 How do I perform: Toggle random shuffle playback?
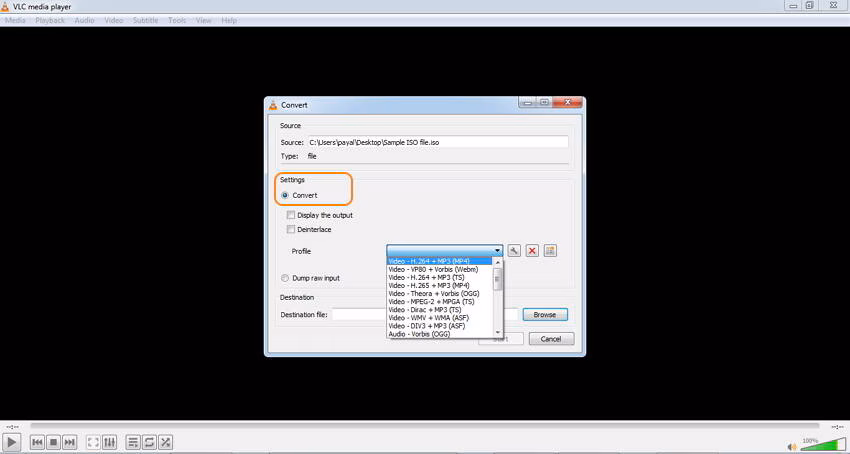point(165,442)
